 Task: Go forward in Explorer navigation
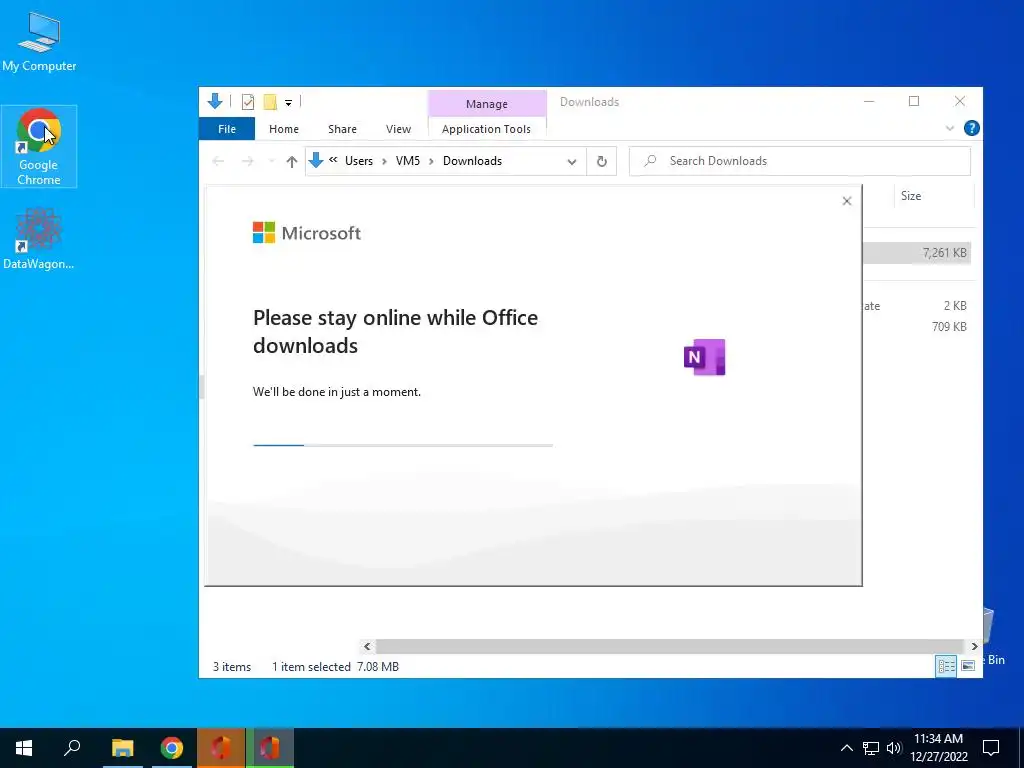(248, 161)
